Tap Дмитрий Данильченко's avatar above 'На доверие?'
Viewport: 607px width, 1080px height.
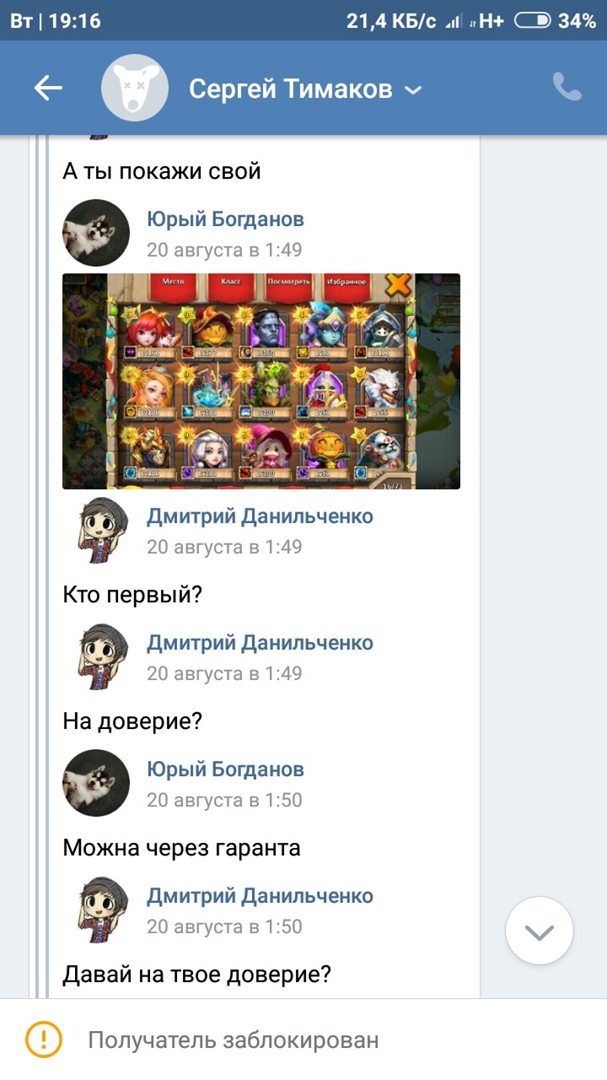[x=101, y=657]
